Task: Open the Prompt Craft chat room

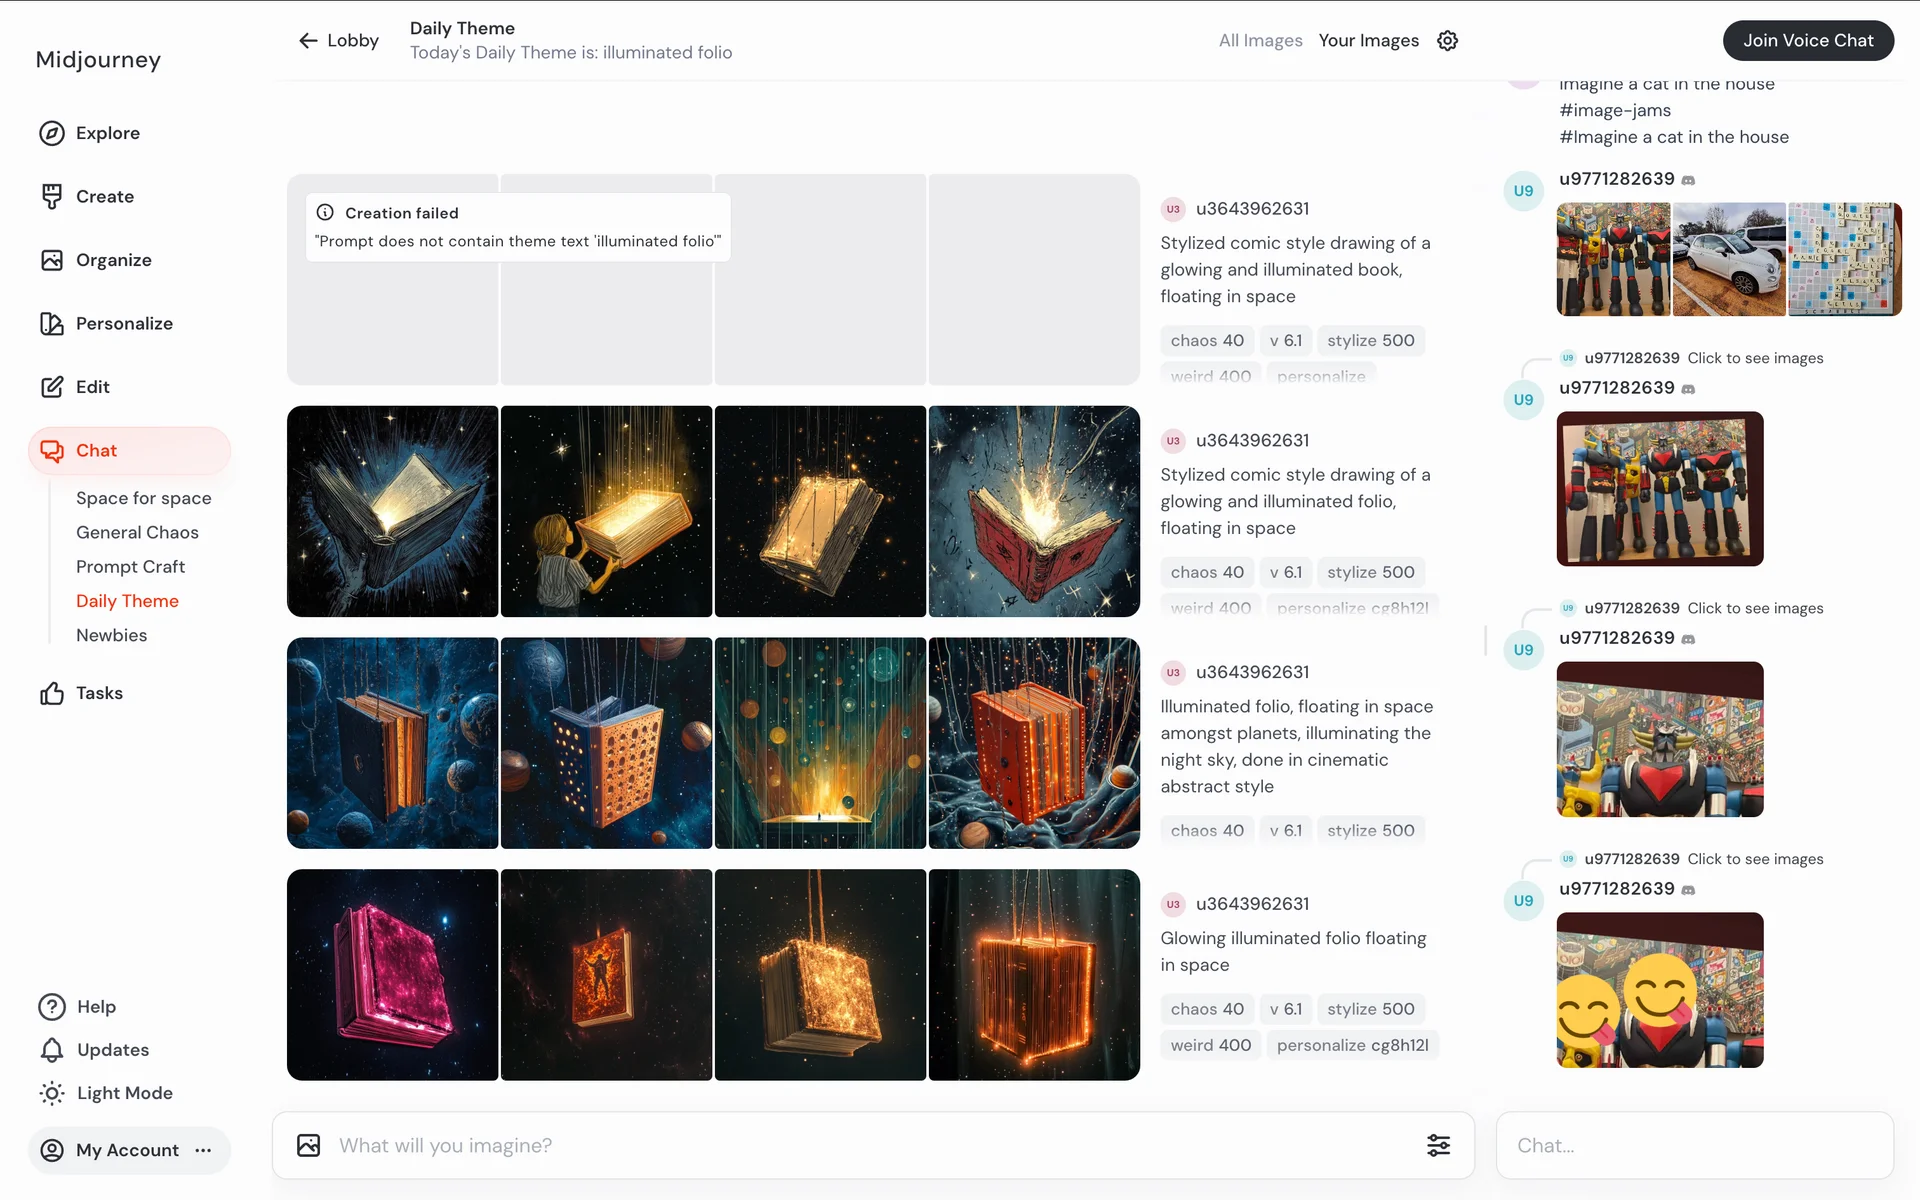Action: point(130,567)
